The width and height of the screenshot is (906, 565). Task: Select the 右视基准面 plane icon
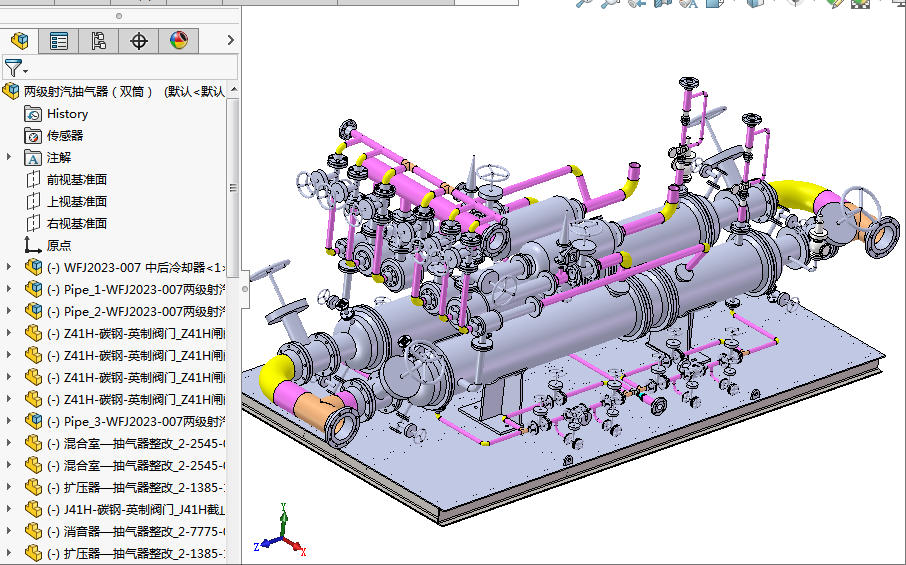pos(33,224)
